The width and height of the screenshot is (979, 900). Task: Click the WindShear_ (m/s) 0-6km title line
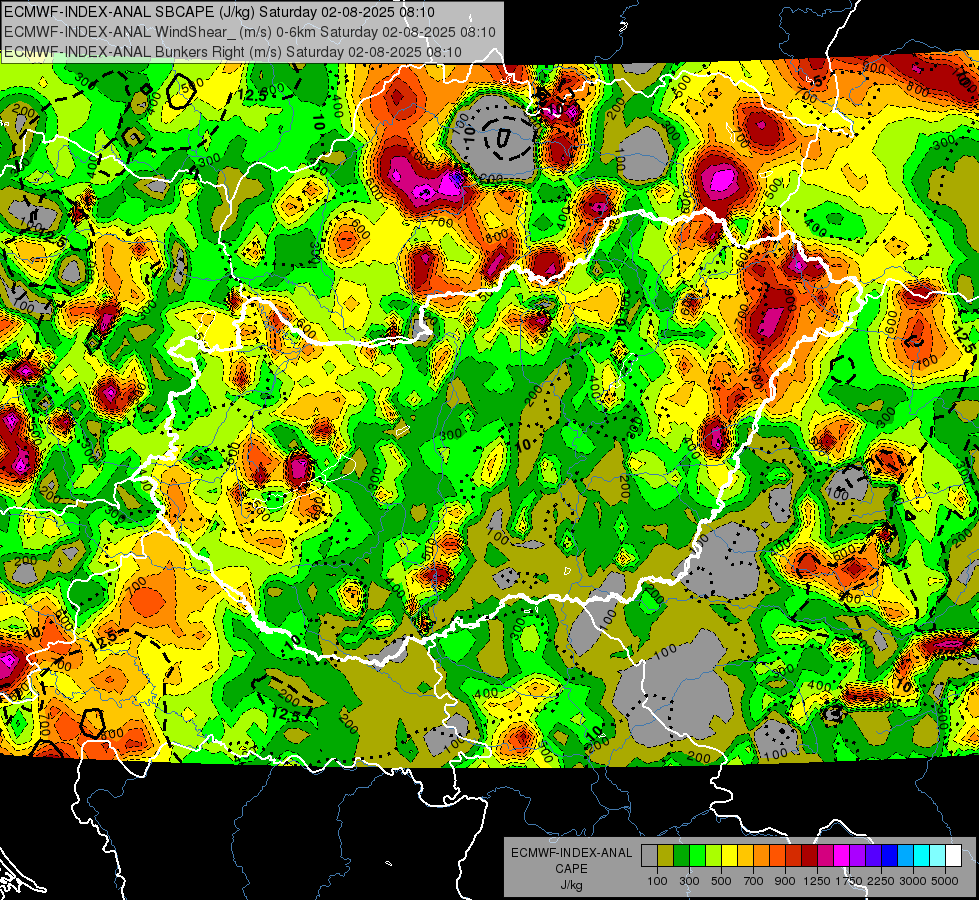[x=250, y=32]
